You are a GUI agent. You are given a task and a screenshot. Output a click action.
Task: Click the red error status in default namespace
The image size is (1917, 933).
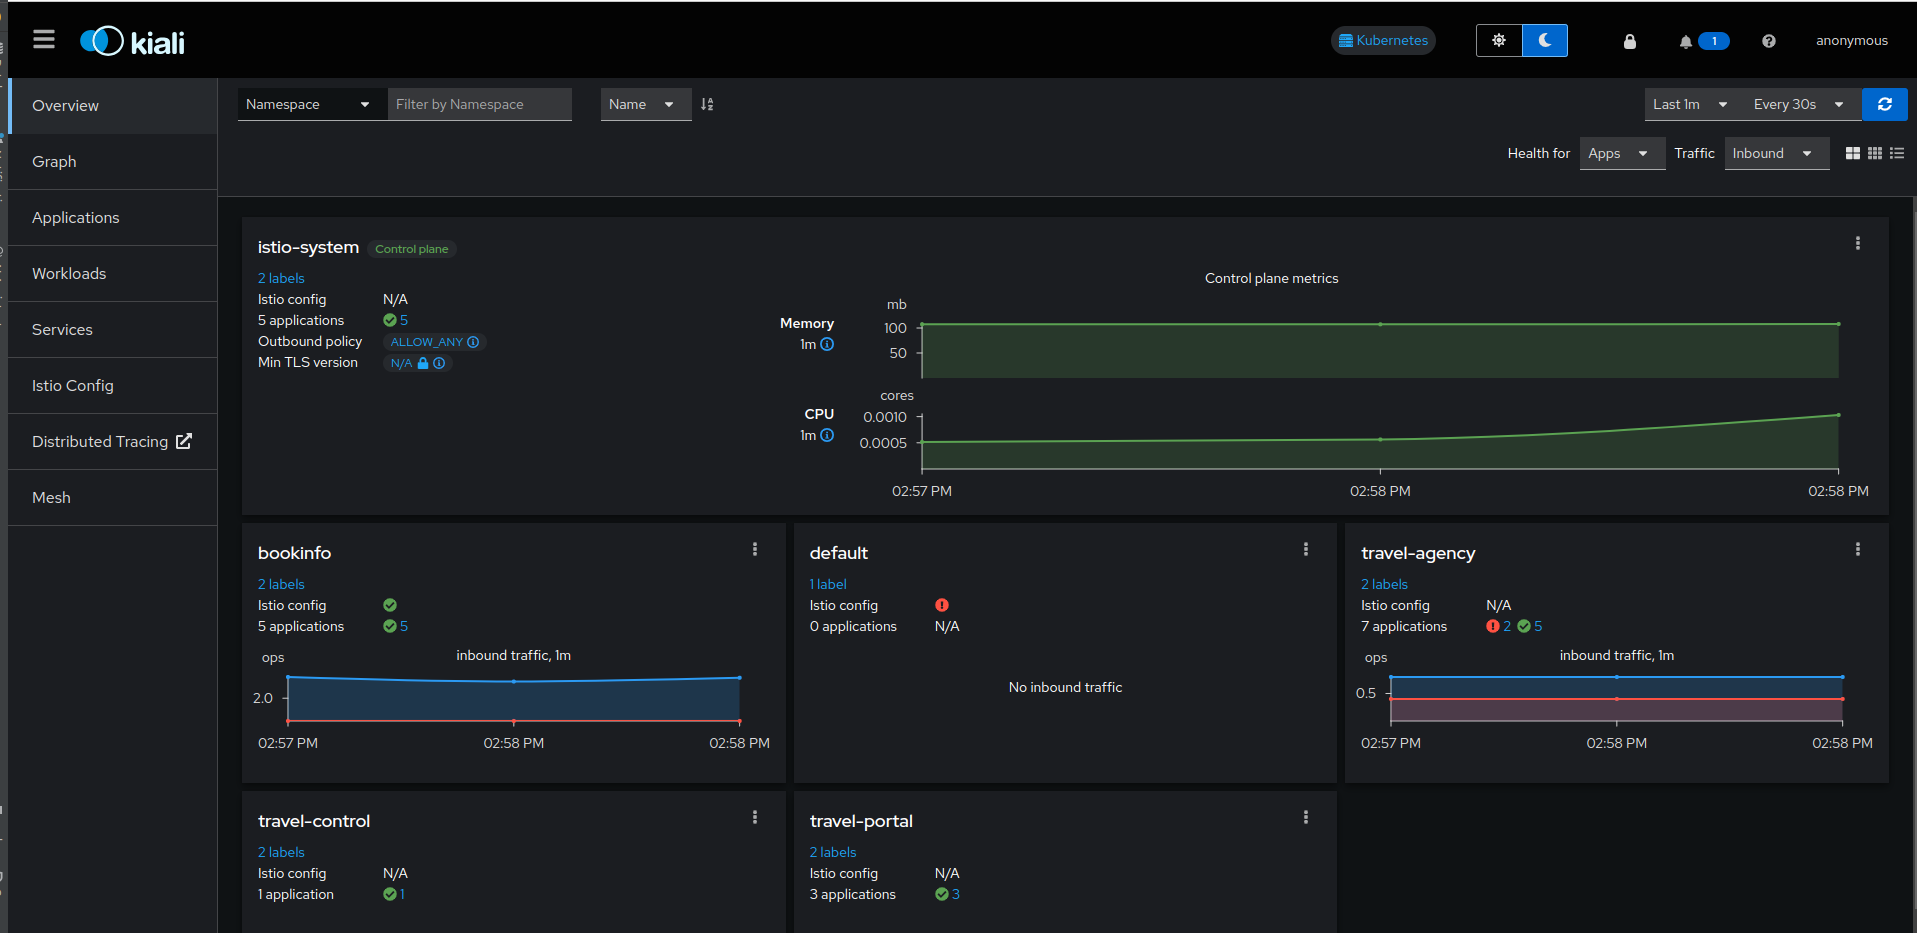click(x=941, y=605)
